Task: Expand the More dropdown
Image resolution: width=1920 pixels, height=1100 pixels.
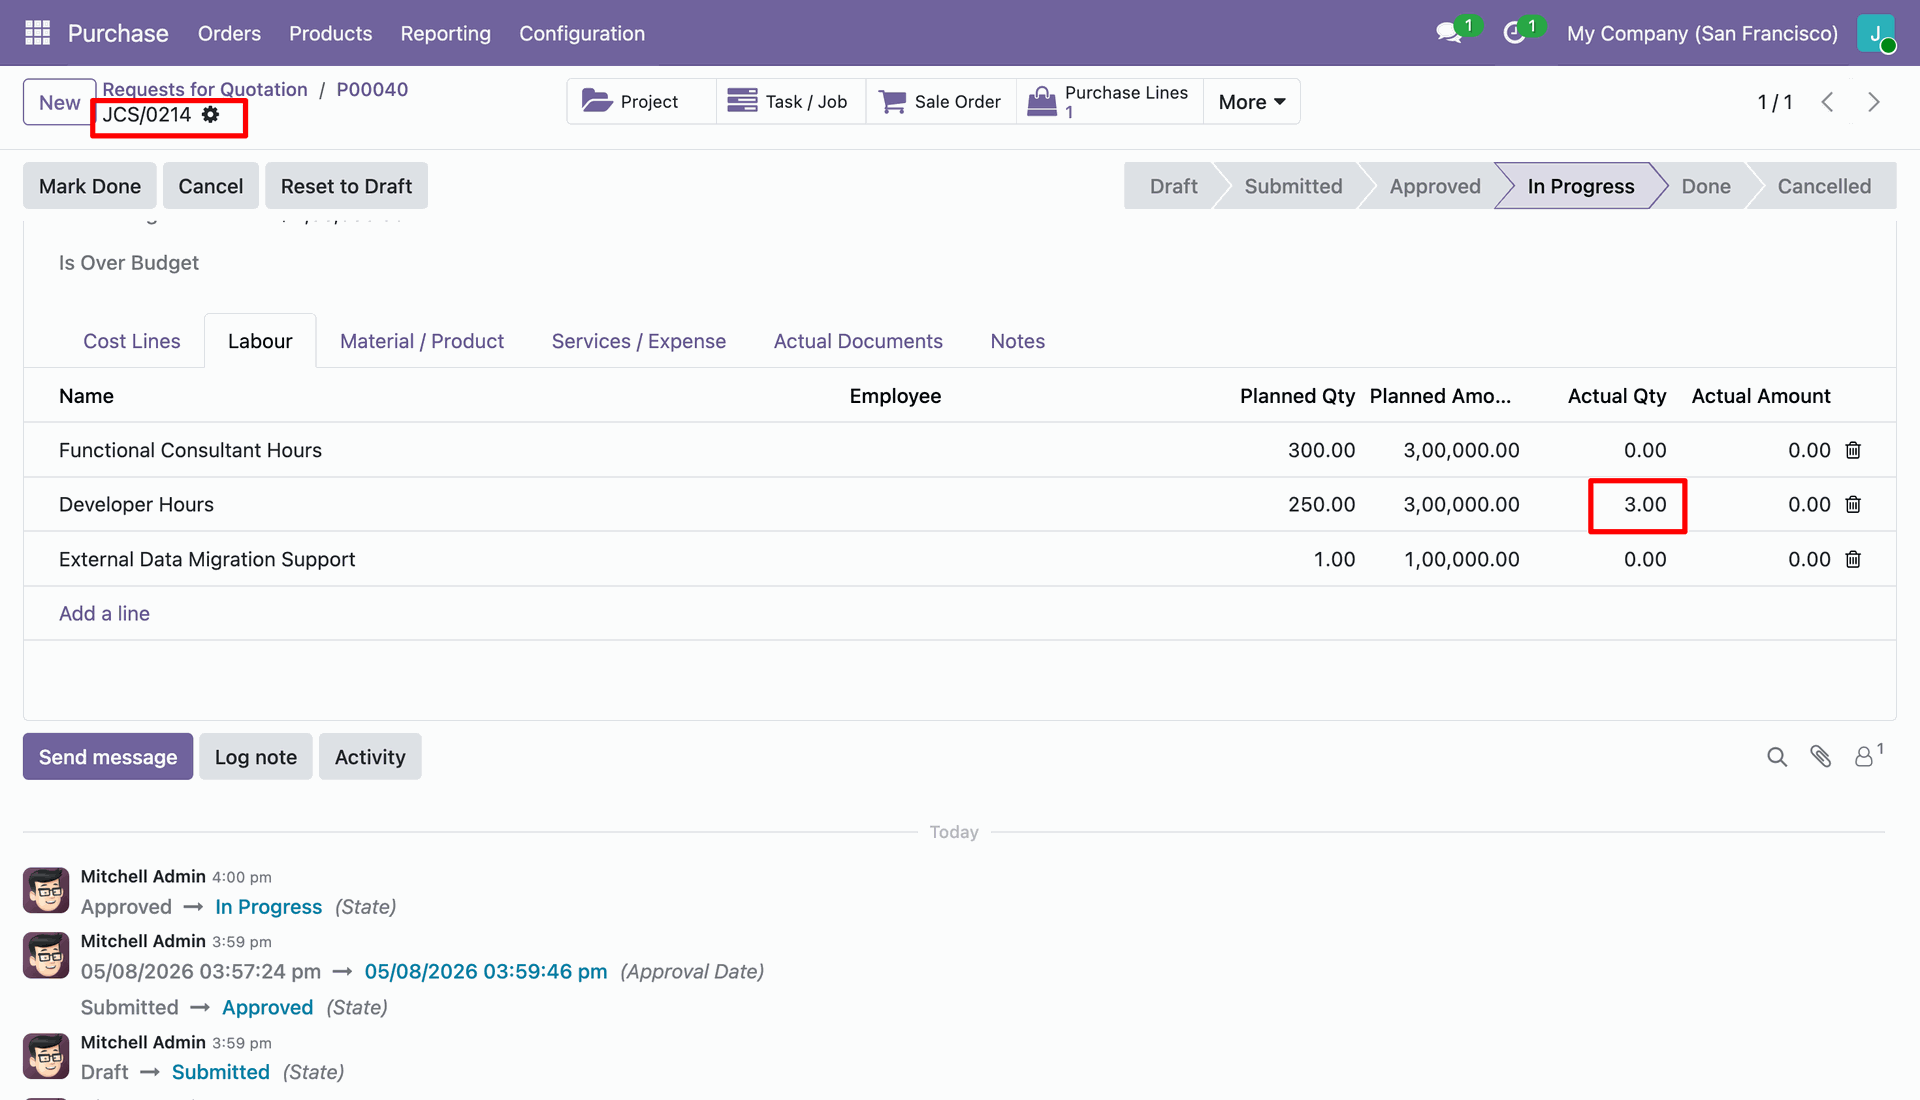Action: [1252, 102]
